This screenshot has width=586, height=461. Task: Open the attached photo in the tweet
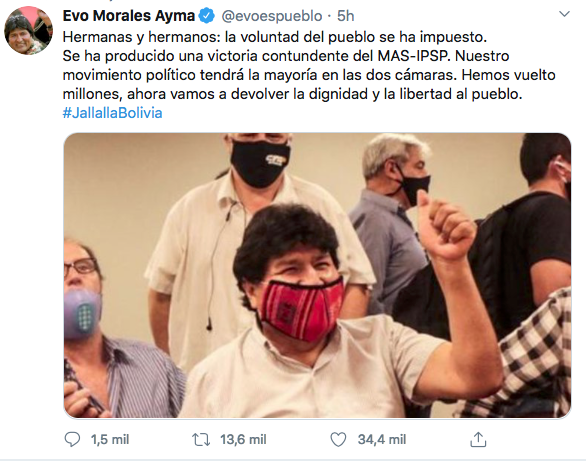tap(317, 275)
